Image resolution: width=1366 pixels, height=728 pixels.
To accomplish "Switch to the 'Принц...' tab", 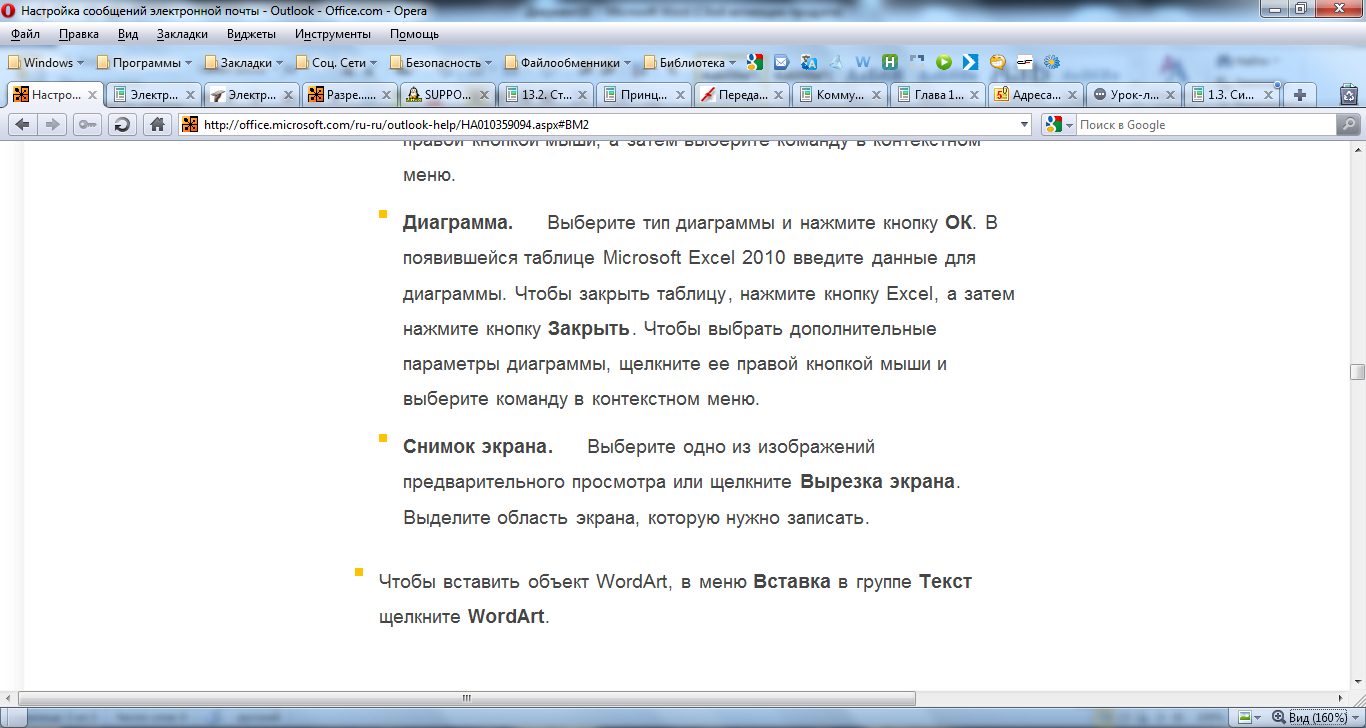I will tap(643, 95).
